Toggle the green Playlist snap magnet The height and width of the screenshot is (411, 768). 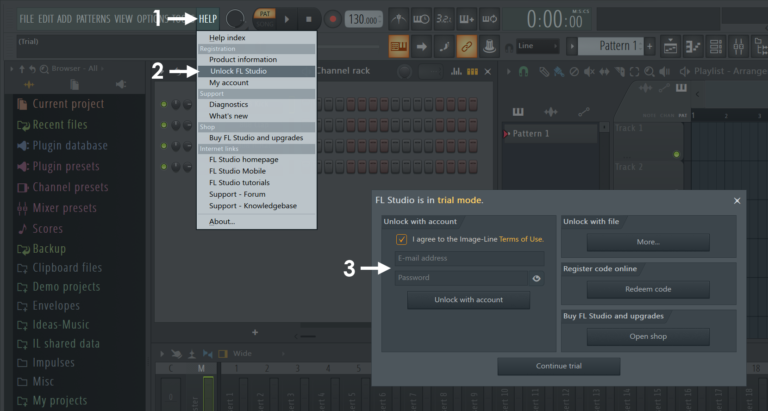(x=524, y=72)
